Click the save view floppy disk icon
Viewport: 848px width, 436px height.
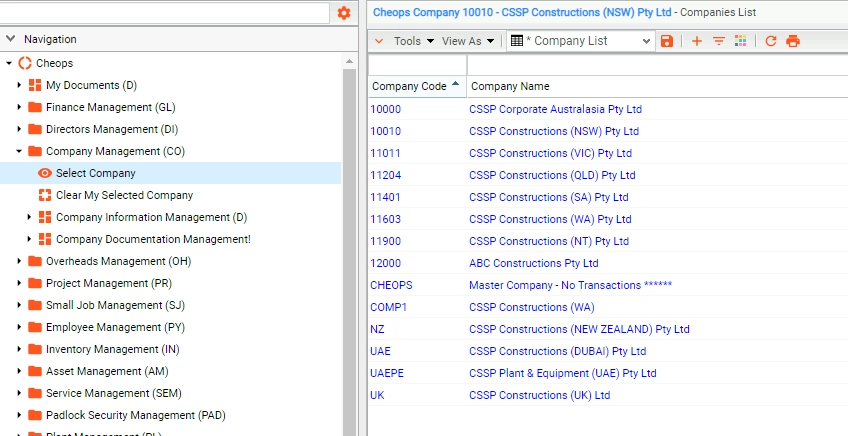coord(667,41)
